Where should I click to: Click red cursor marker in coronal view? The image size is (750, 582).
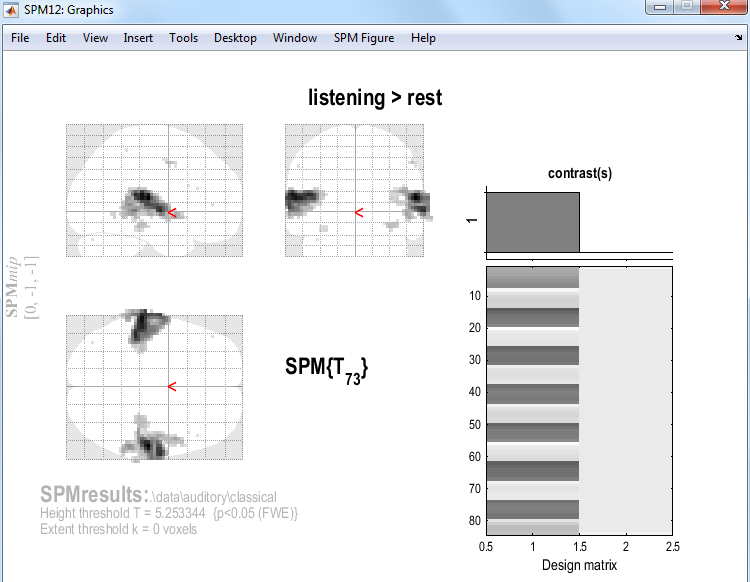pyautogui.click(x=359, y=212)
